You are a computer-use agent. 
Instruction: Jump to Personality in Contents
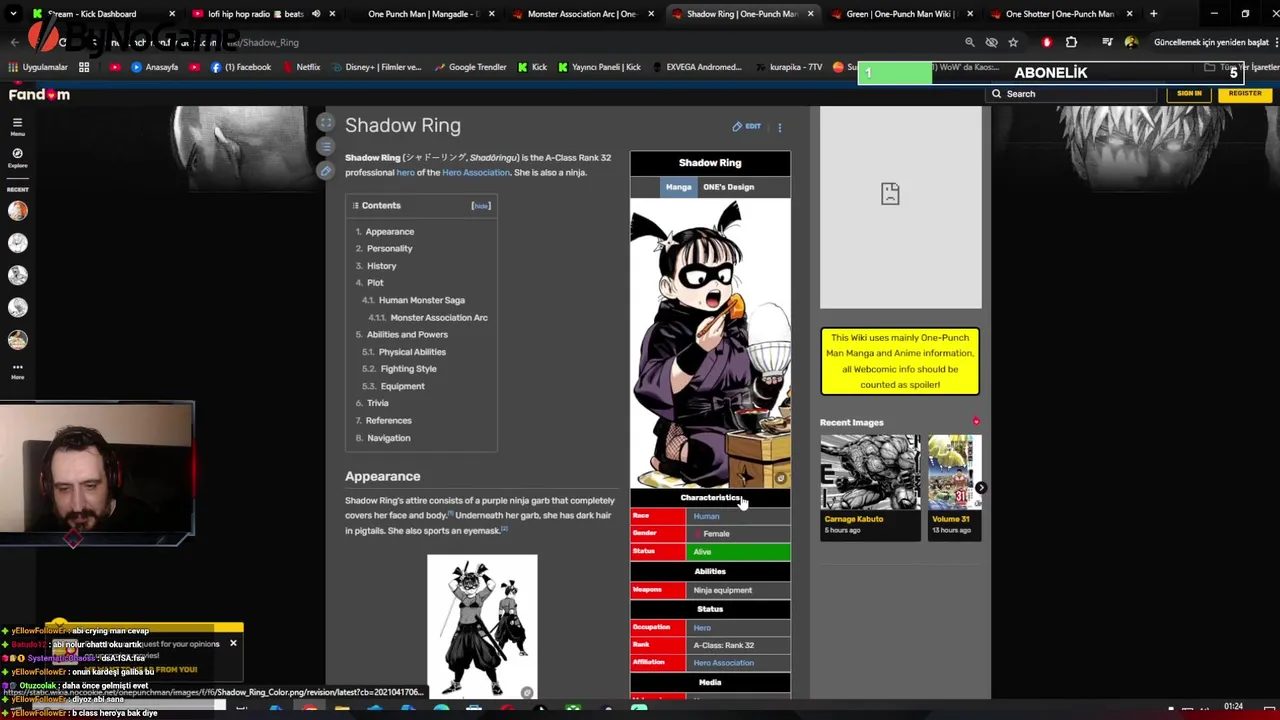click(389, 249)
